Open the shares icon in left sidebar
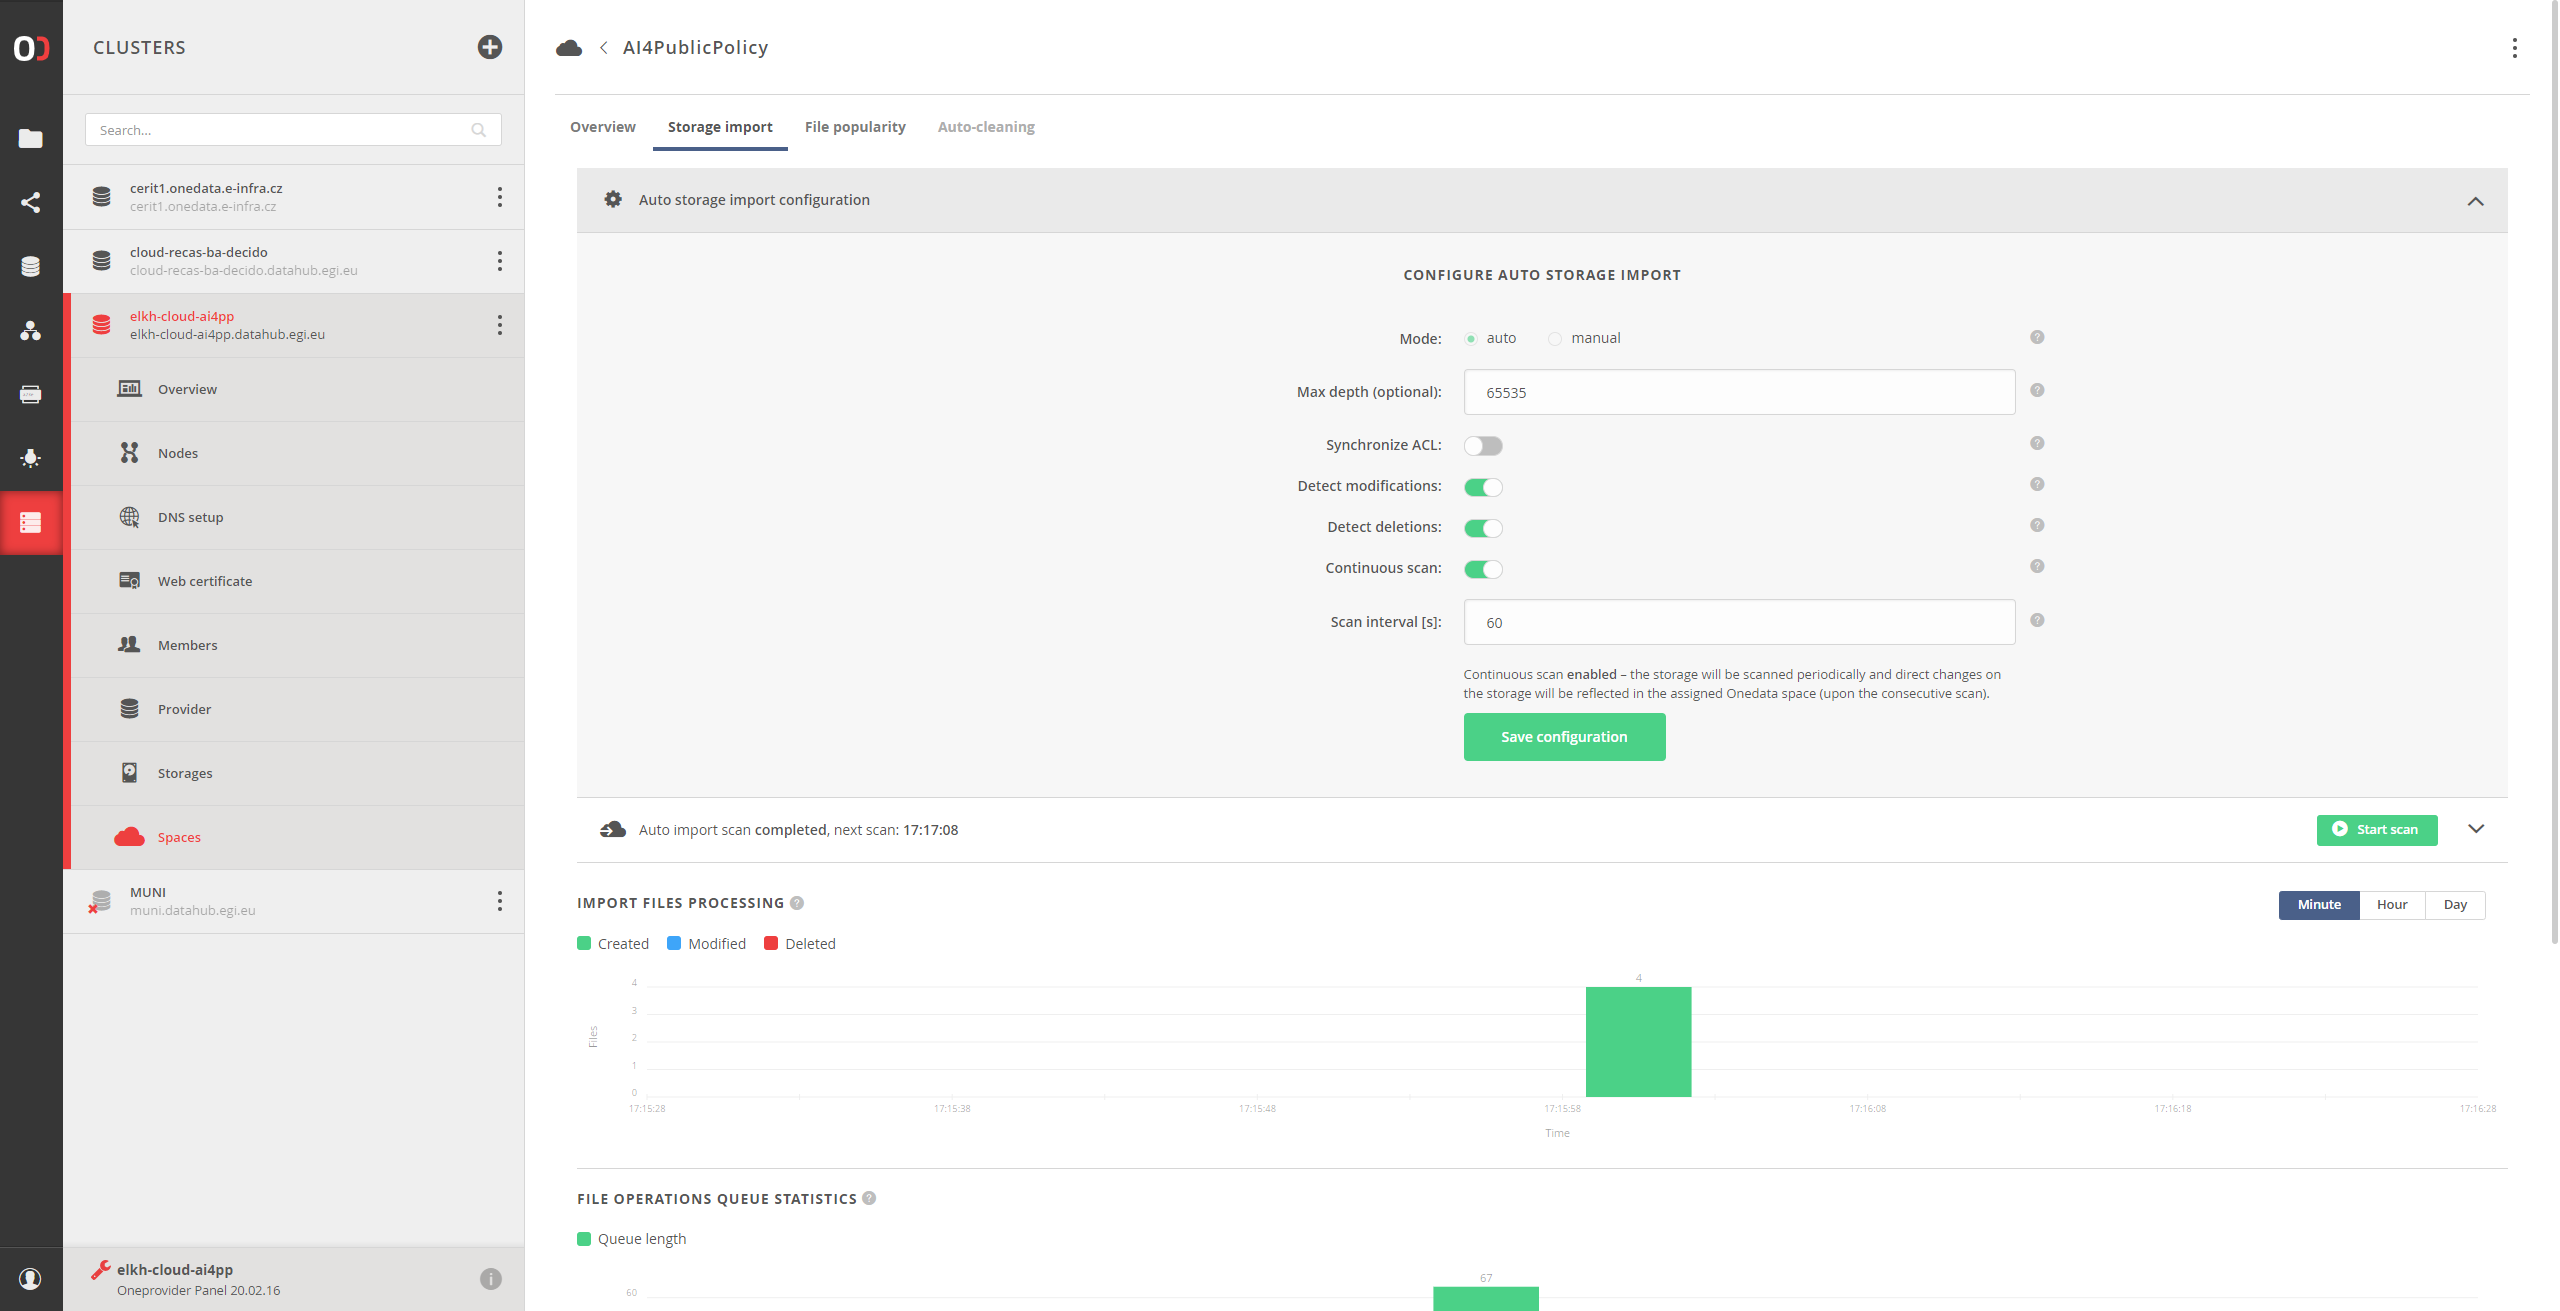 pos(31,203)
